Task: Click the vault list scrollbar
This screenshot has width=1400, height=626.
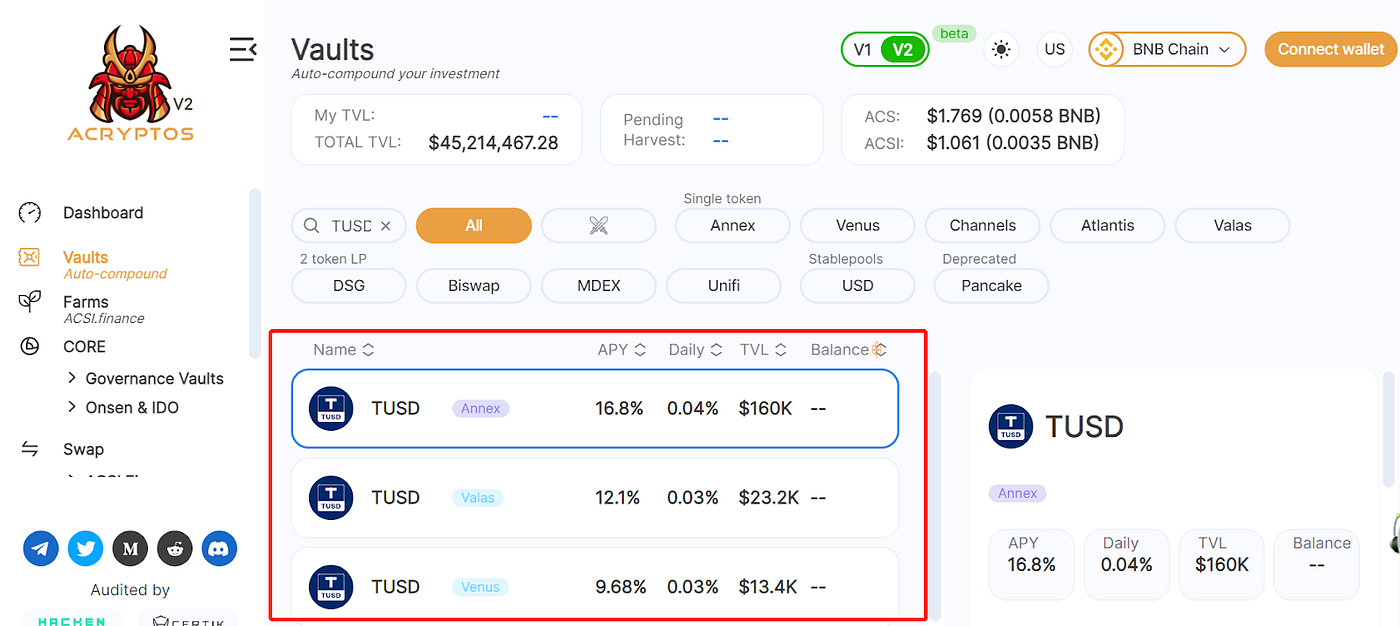Action: pyautogui.click(x=936, y=495)
